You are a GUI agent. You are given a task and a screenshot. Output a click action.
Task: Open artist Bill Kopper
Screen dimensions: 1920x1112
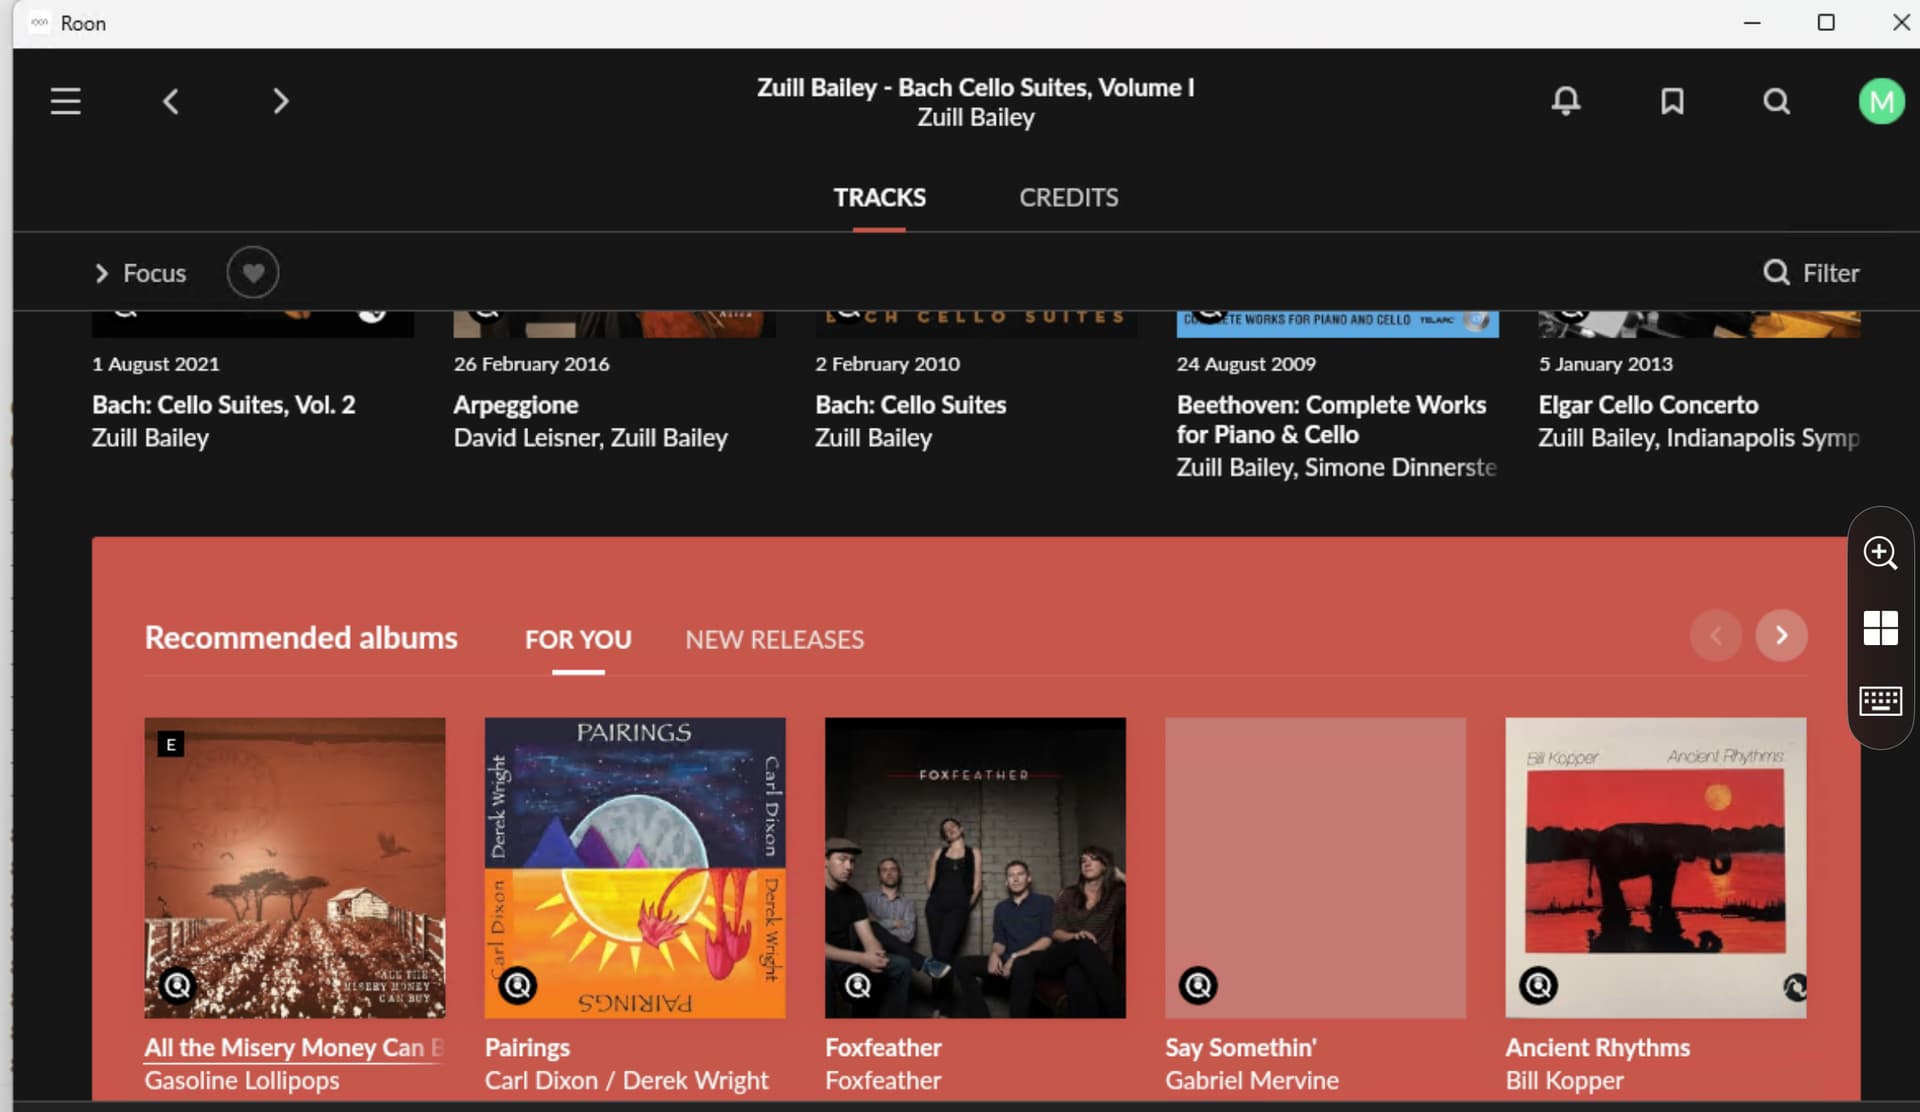pyautogui.click(x=1565, y=1081)
